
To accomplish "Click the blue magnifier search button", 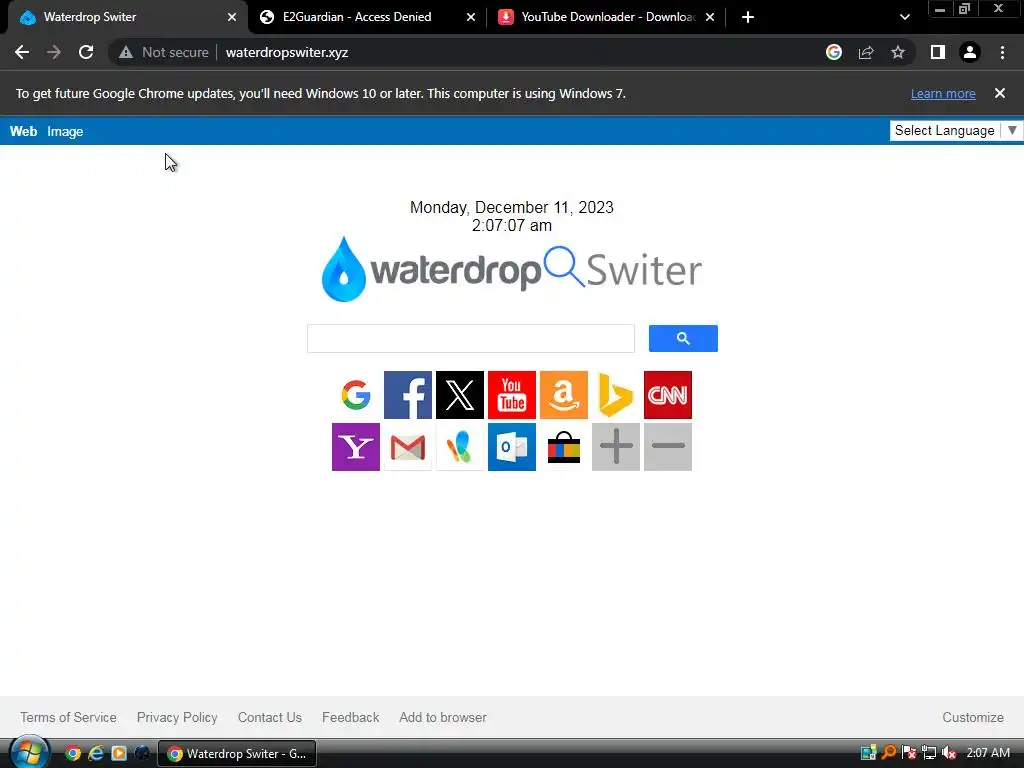I will 683,338.
